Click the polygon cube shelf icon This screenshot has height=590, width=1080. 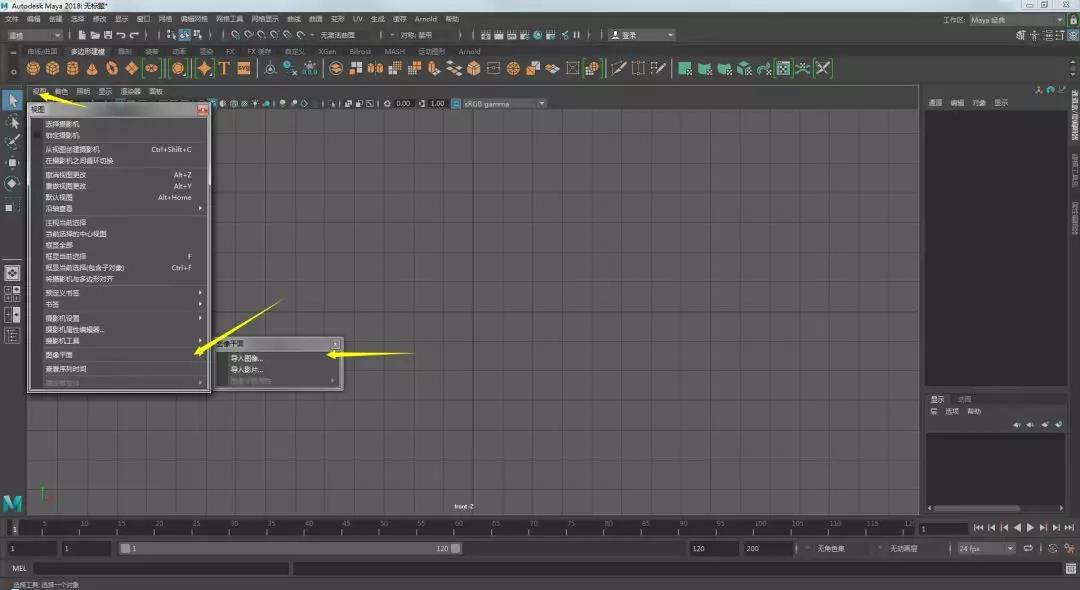coord(52,69)
